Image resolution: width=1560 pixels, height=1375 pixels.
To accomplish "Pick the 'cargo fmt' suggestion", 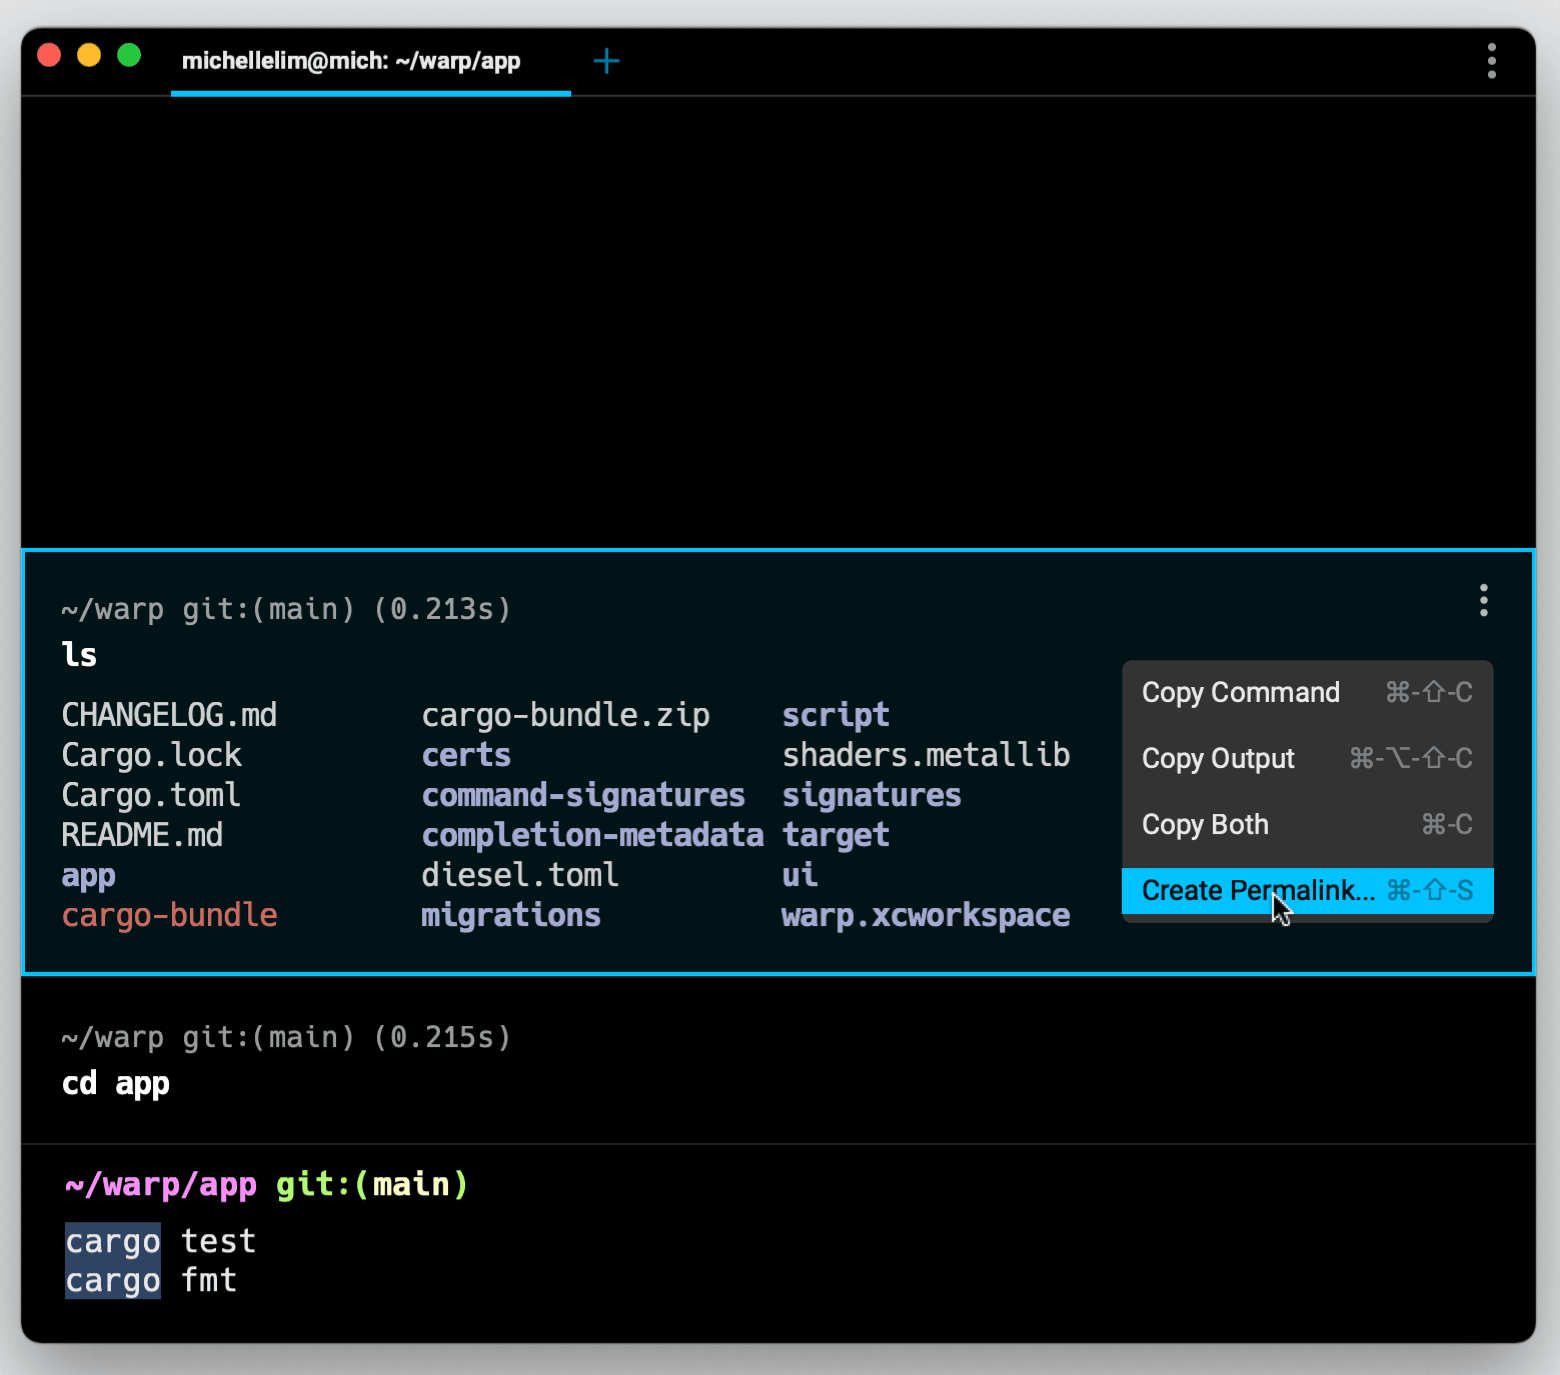I will pos(151,1281).
